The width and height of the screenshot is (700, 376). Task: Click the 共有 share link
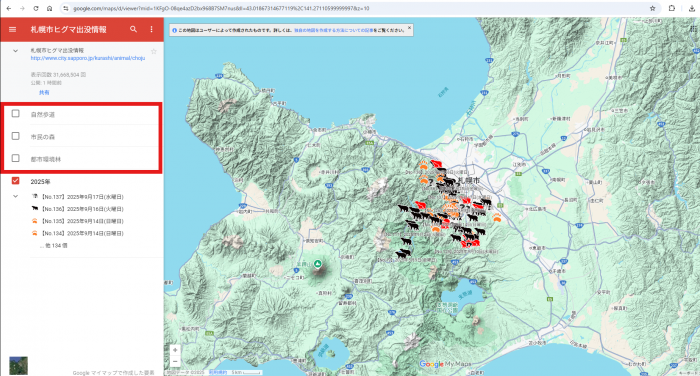click(x=44, y=92)
